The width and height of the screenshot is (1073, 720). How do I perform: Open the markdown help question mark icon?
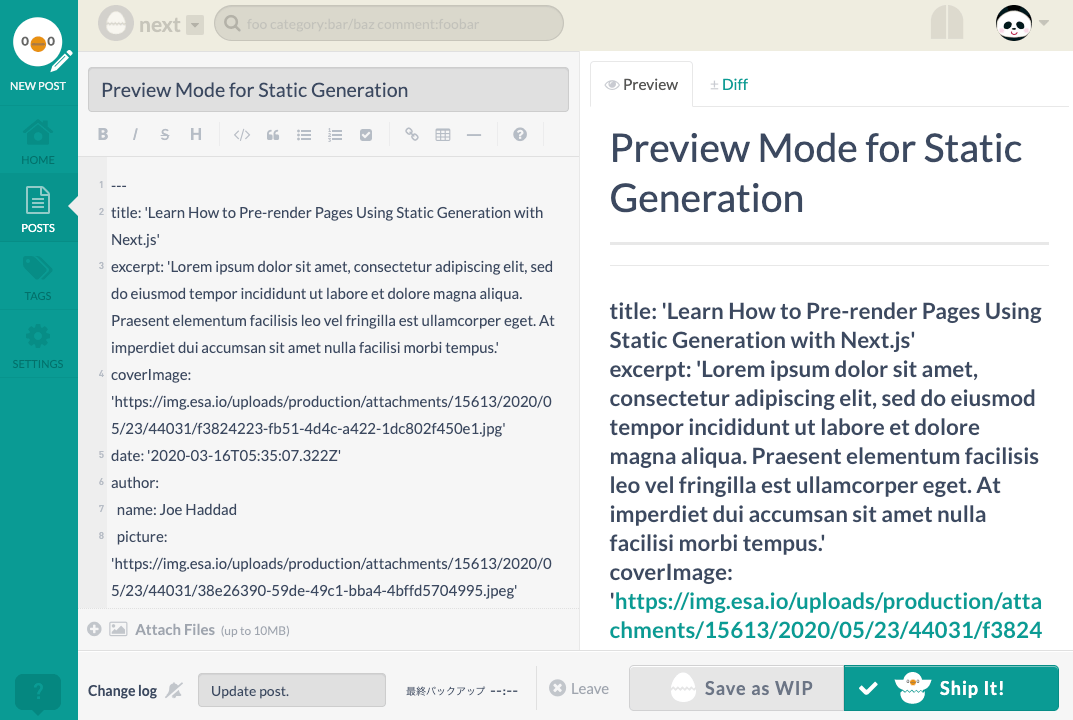pos(520,135)
